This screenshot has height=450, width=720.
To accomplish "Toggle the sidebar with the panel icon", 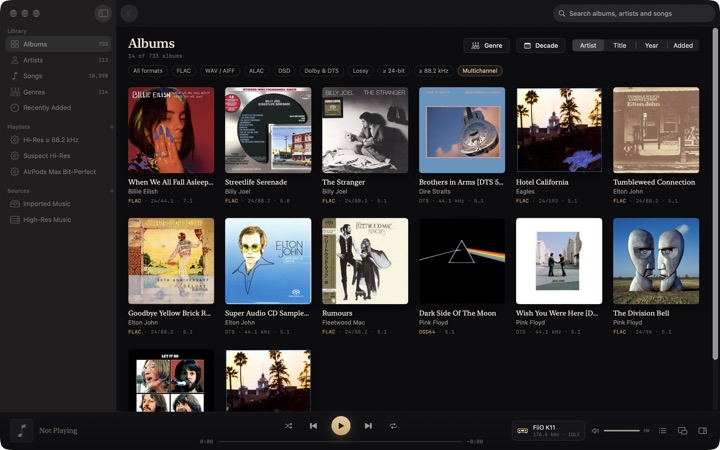I will [x=103, y=13].
